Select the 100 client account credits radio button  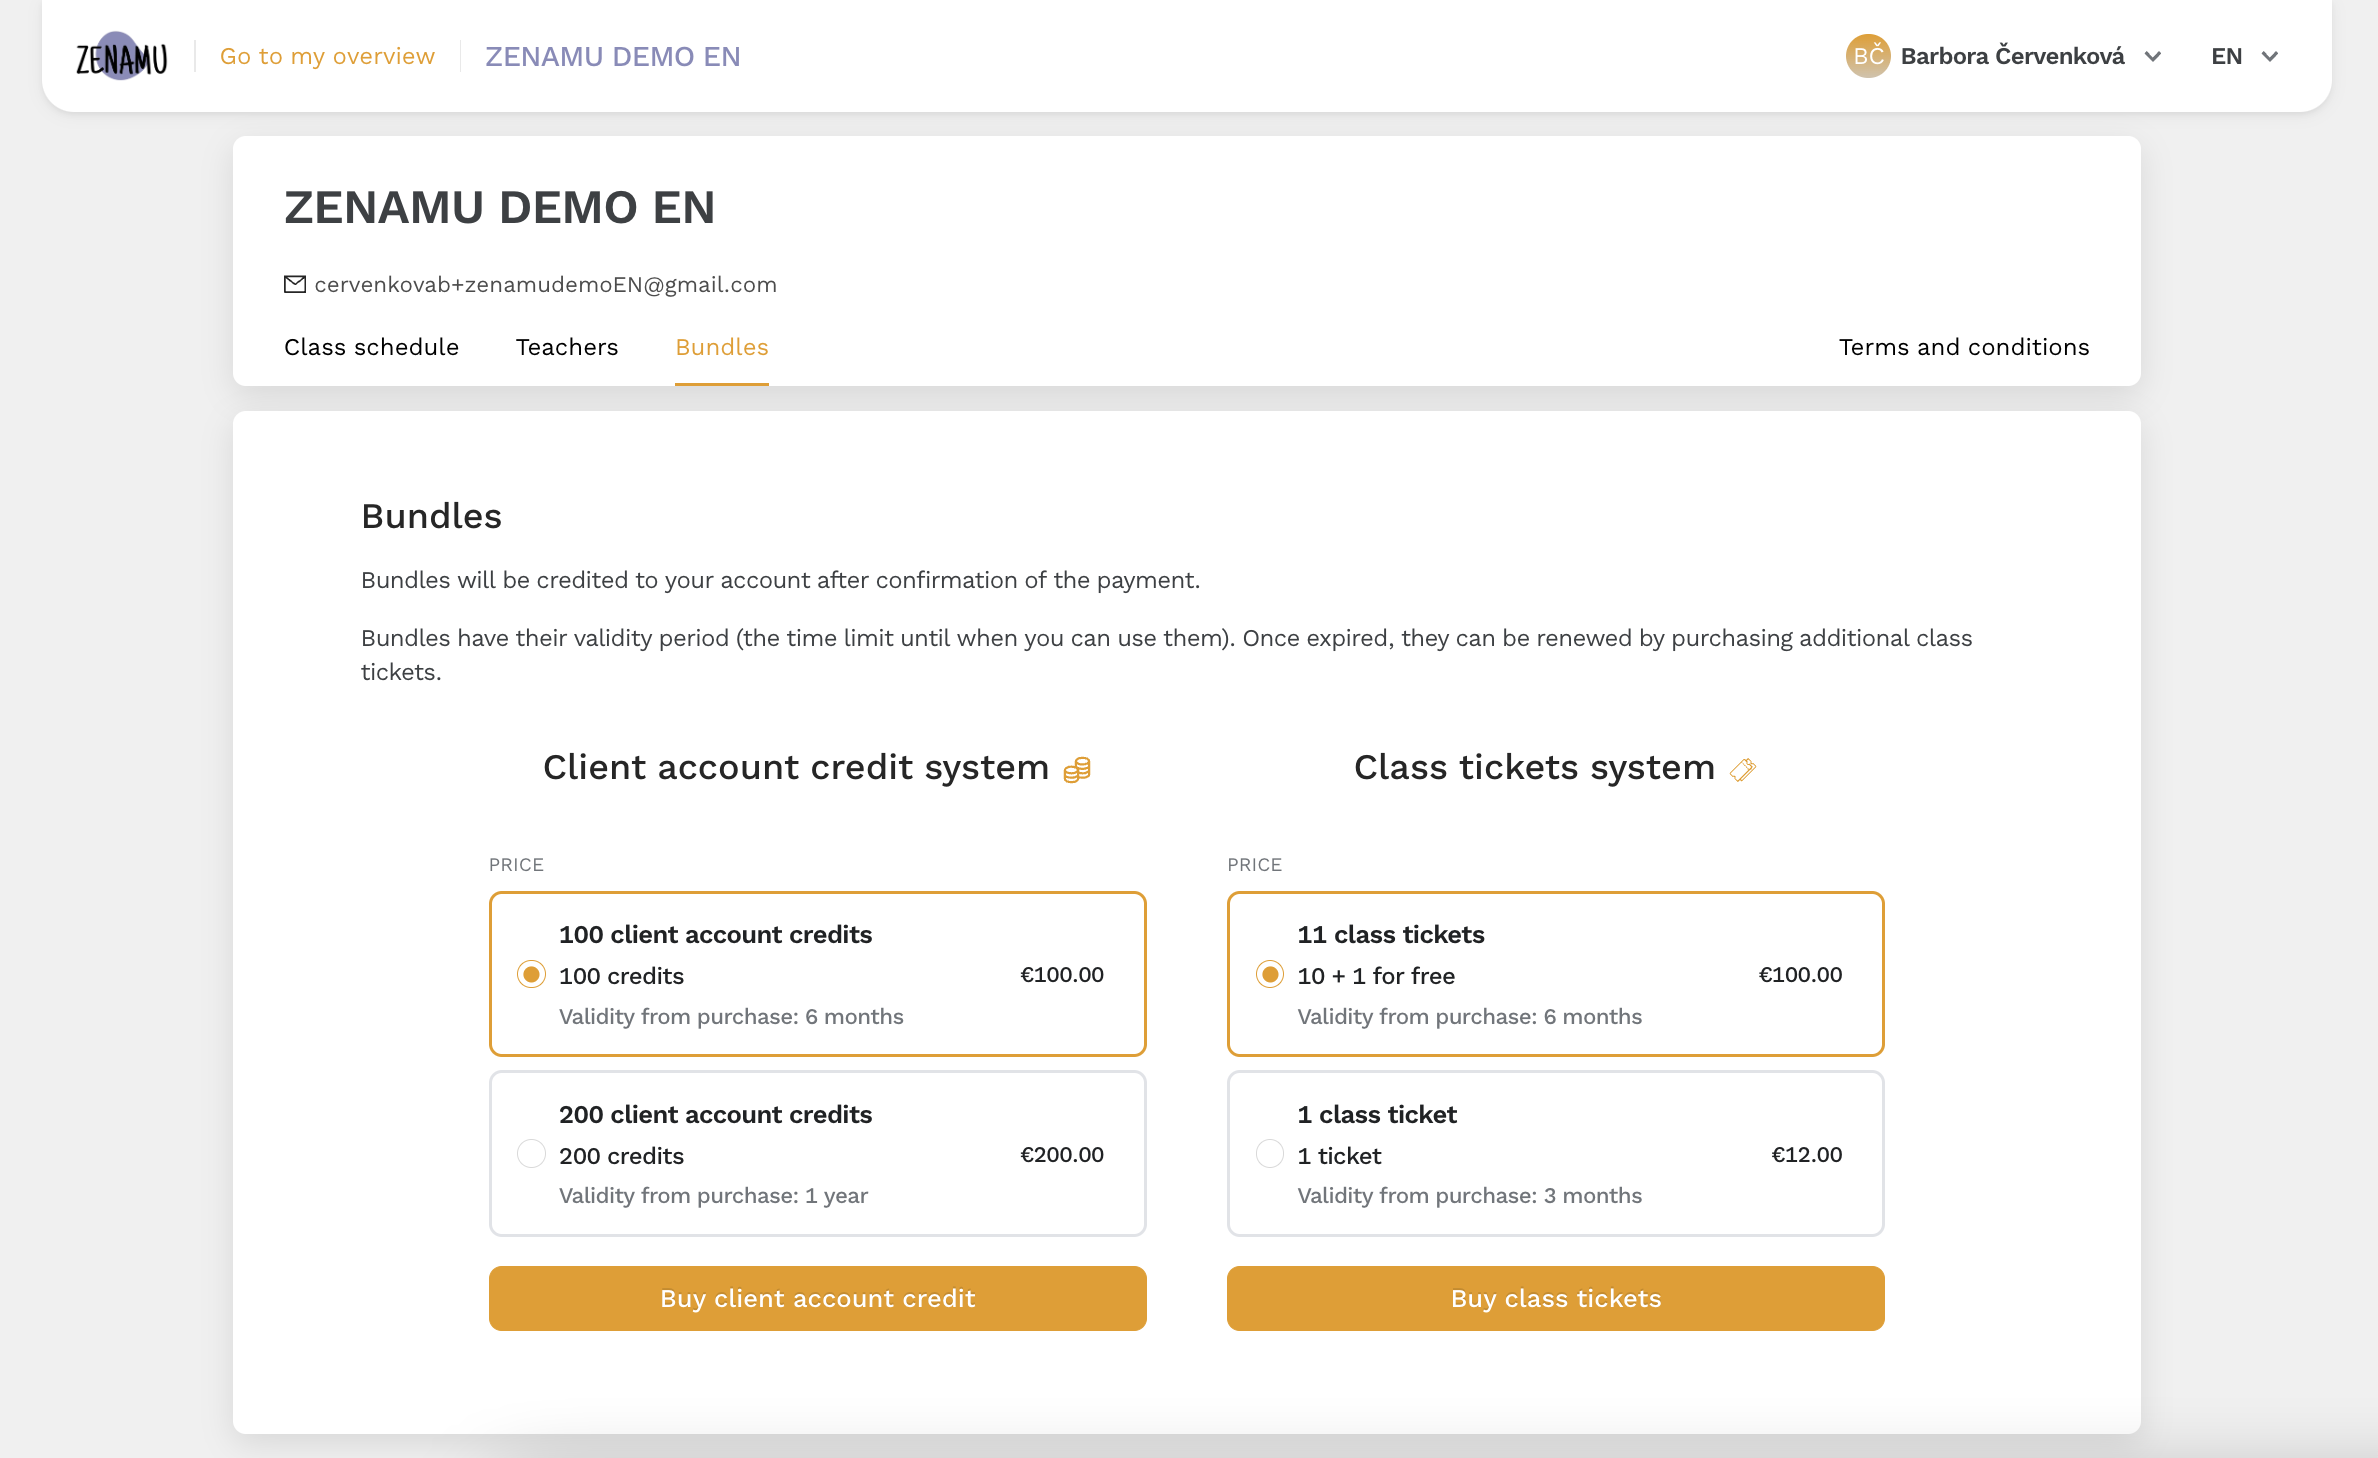530,974
